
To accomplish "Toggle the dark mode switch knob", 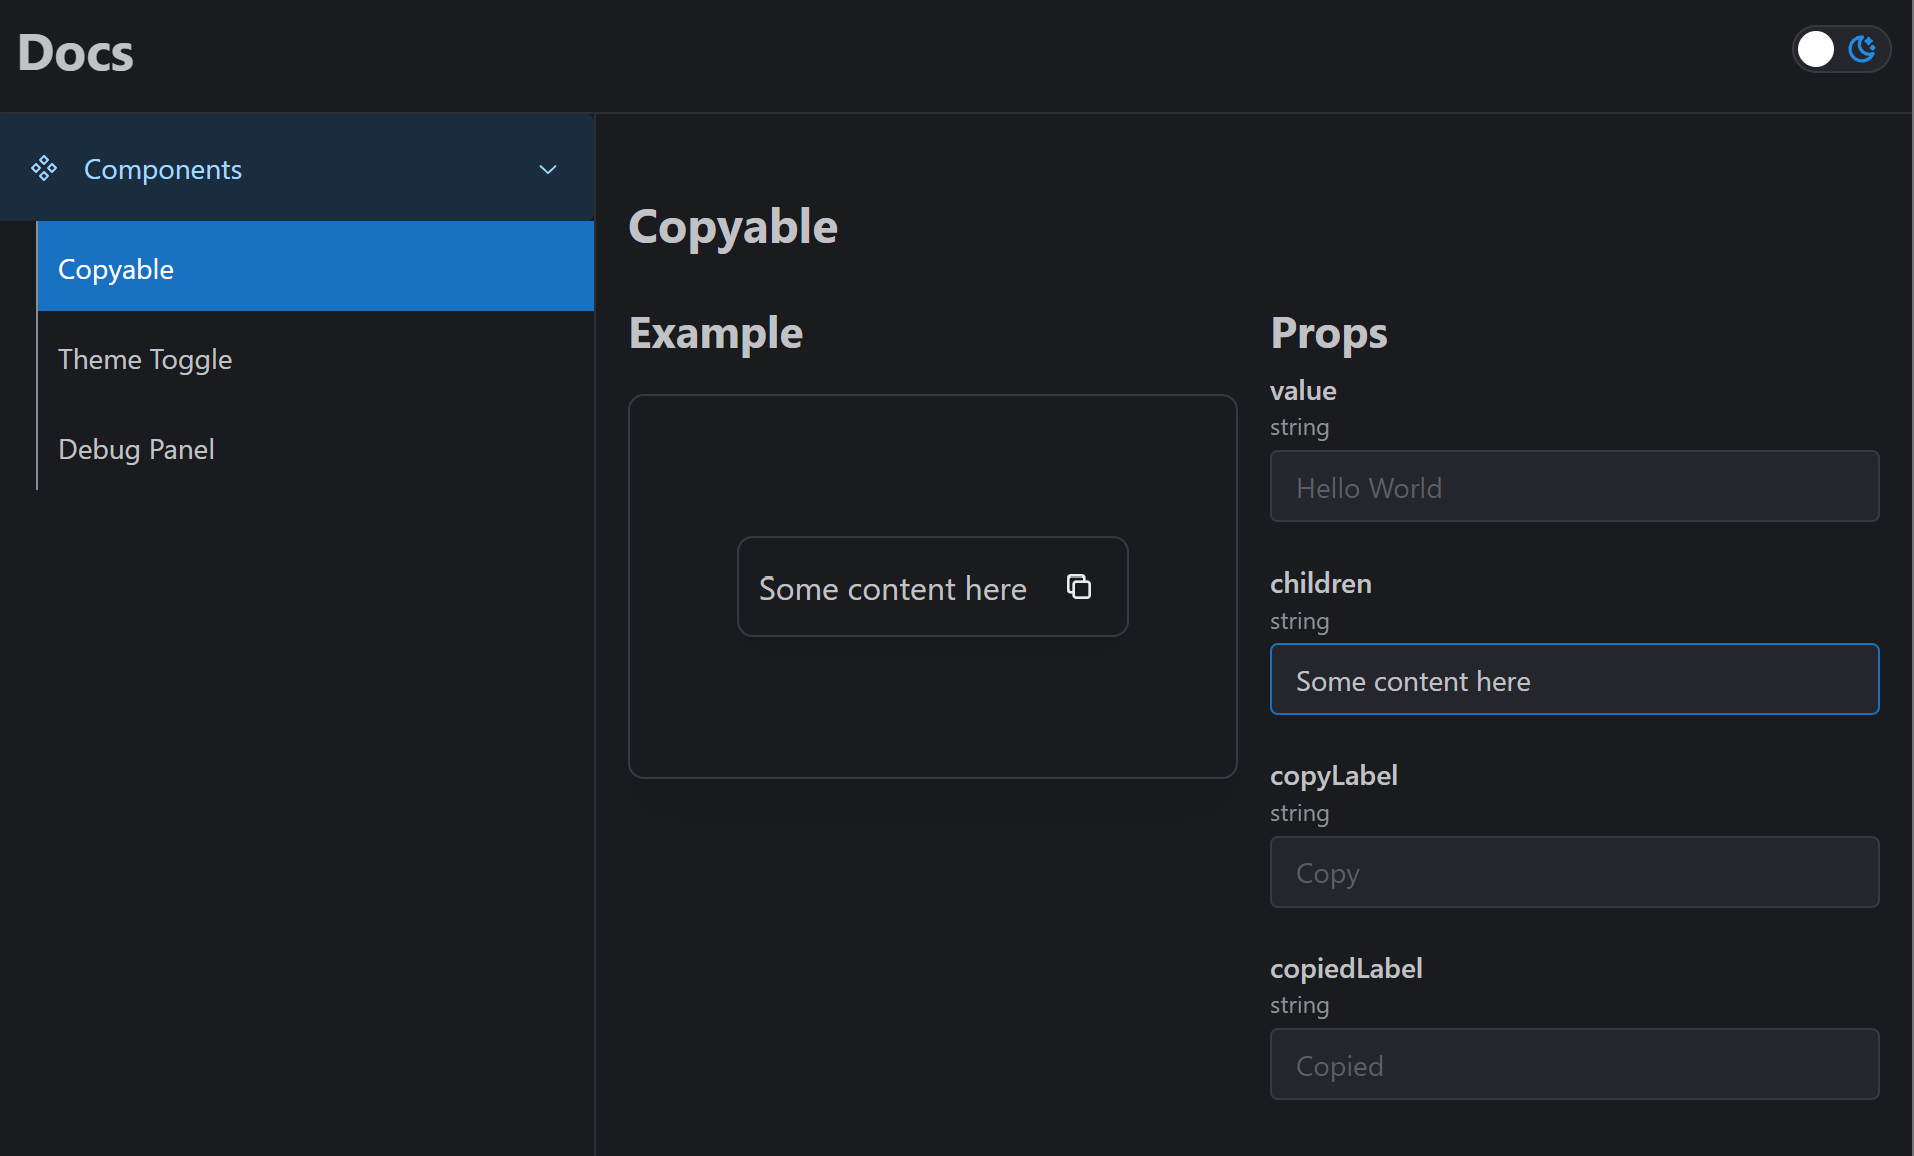I will [1816, 49].
